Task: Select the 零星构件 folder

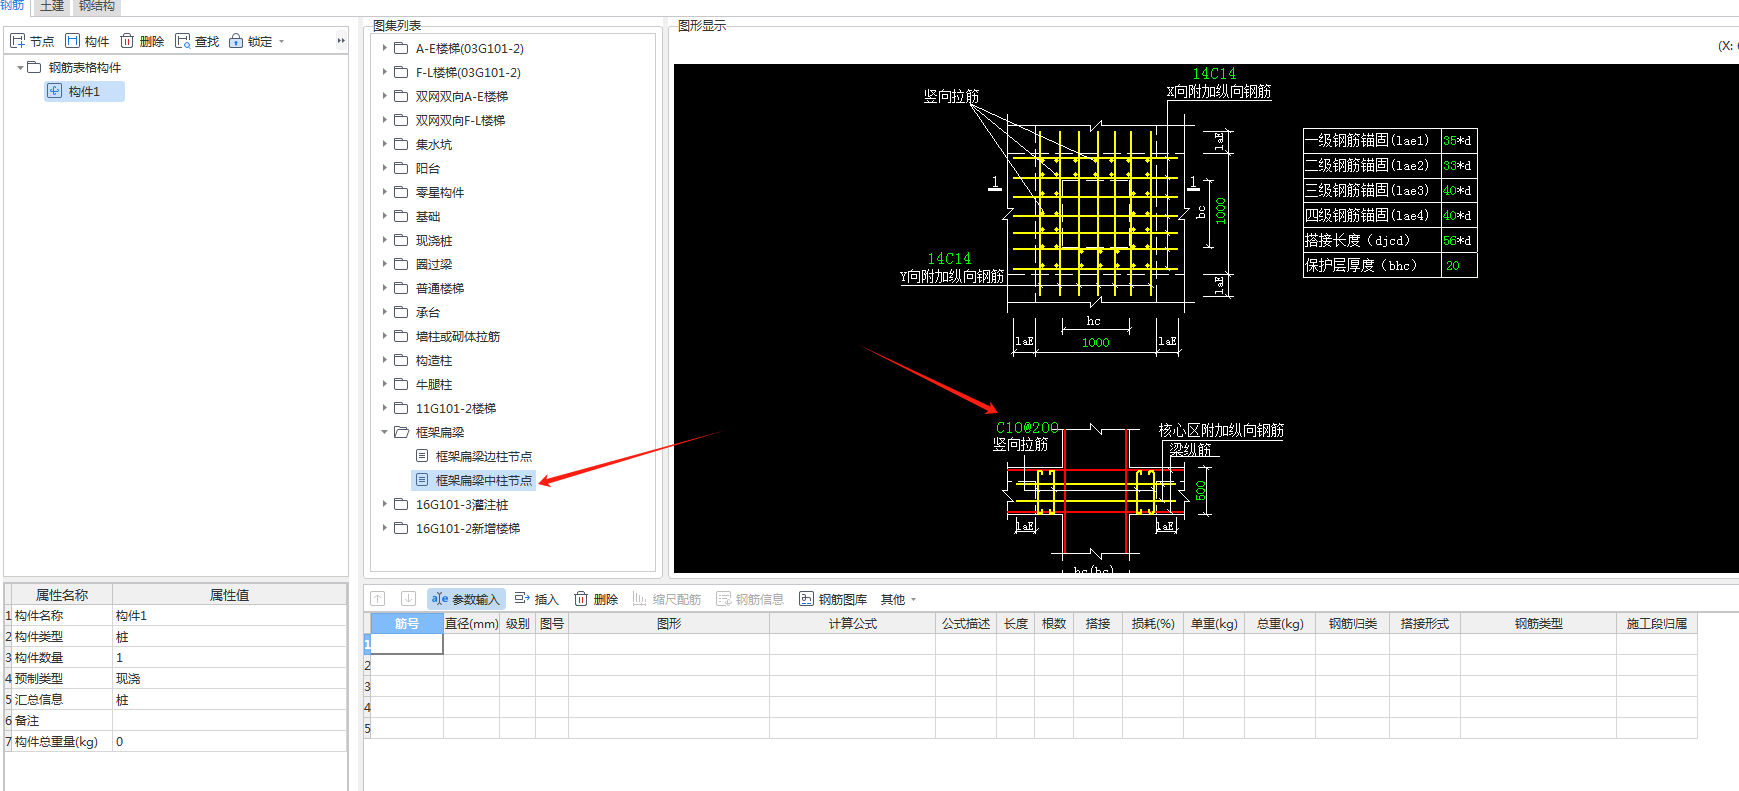Action: [439, 193]
